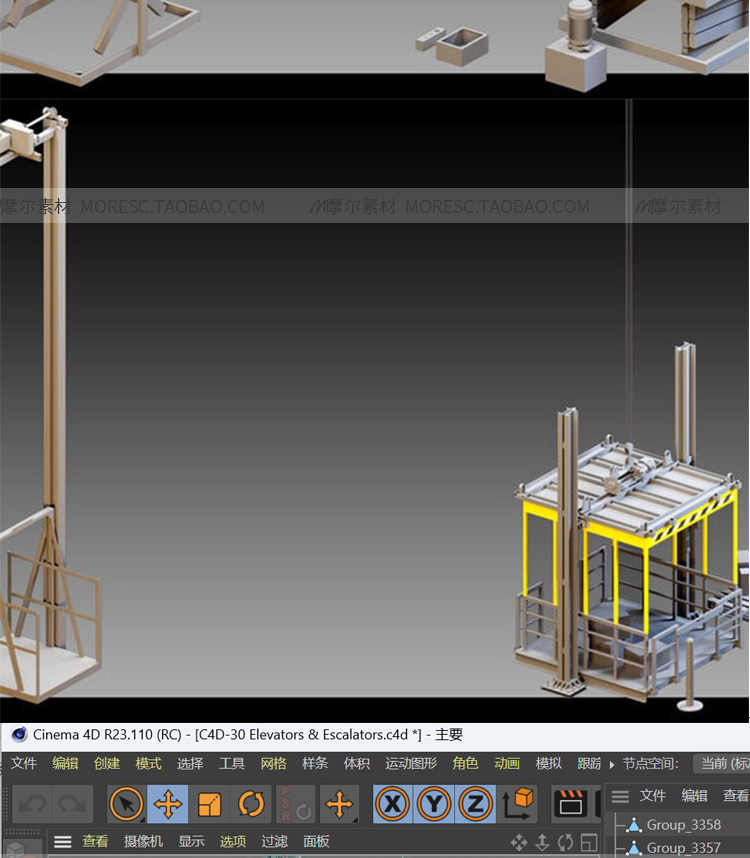Viewport: 750px width, 858px height.
Task: Open the render clapperboard icon
Action: [571, 804]
